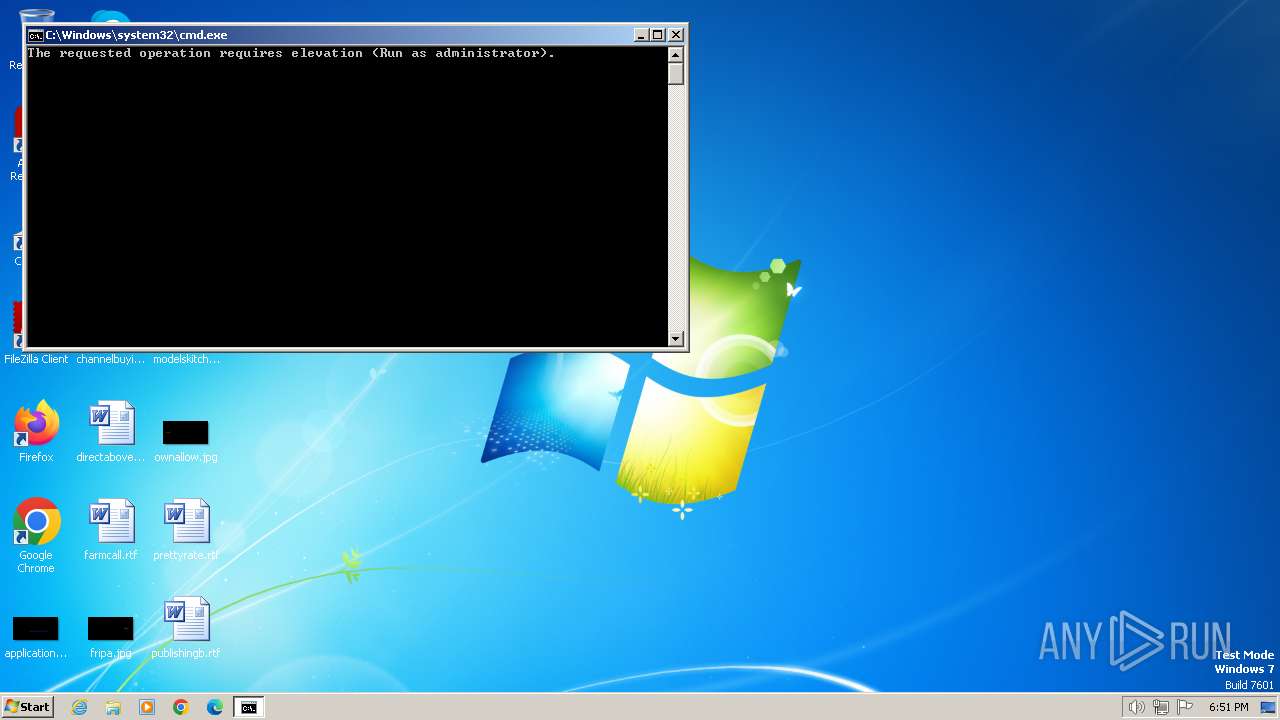This screenshot has height=720, width=1280.
Task: Click the 'requires elevation' console message
Action: 291,53
